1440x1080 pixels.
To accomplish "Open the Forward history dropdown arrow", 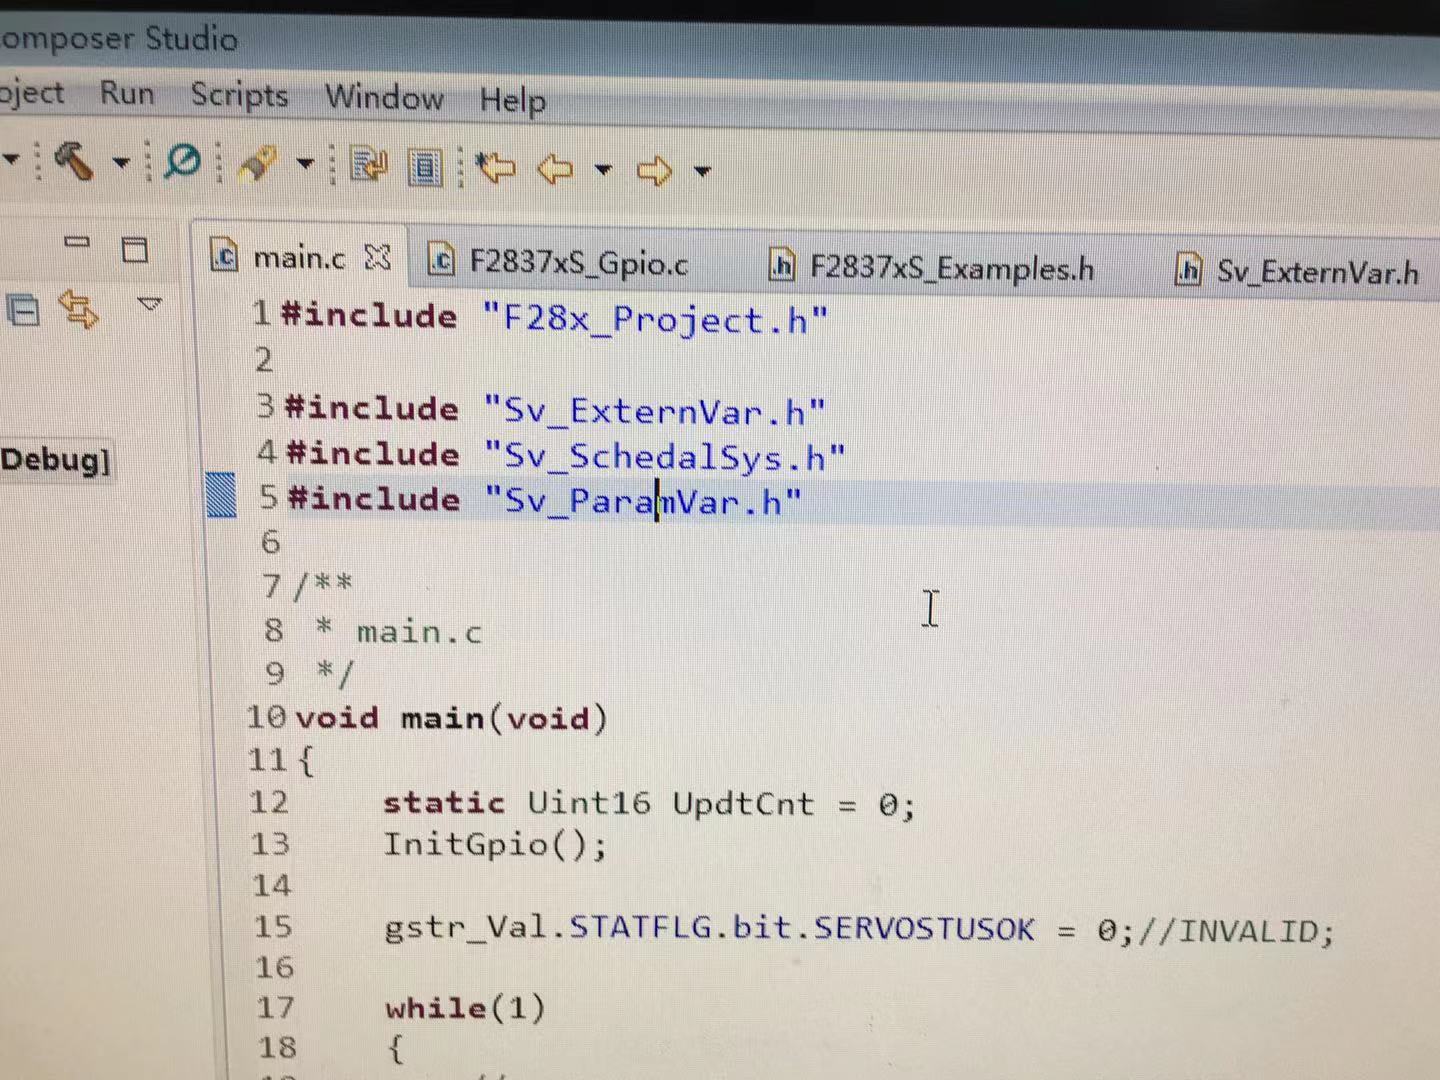I will (703, 172).
